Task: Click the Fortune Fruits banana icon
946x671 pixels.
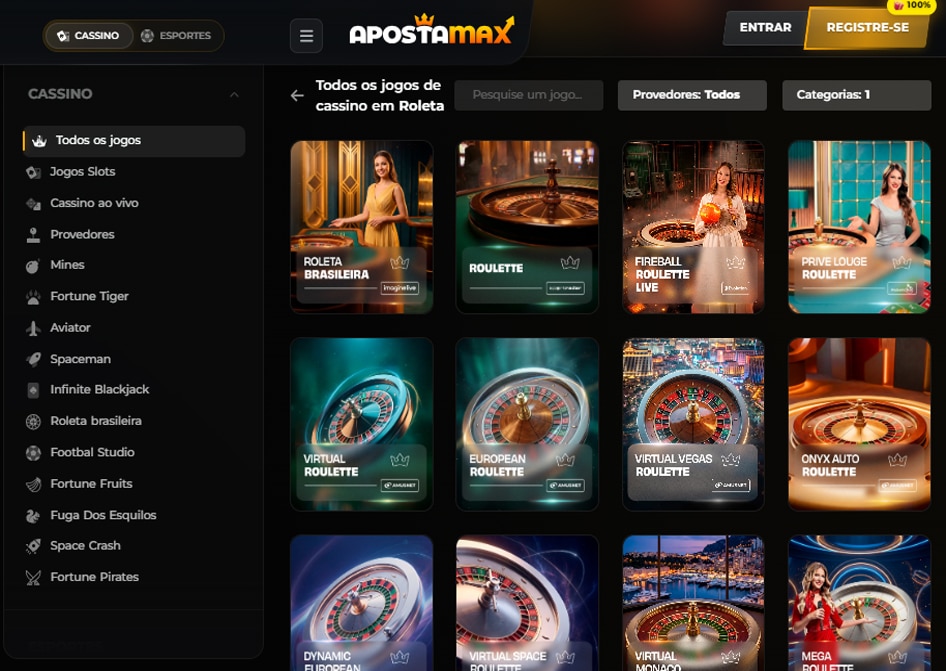Action: (x=33, y=484)
